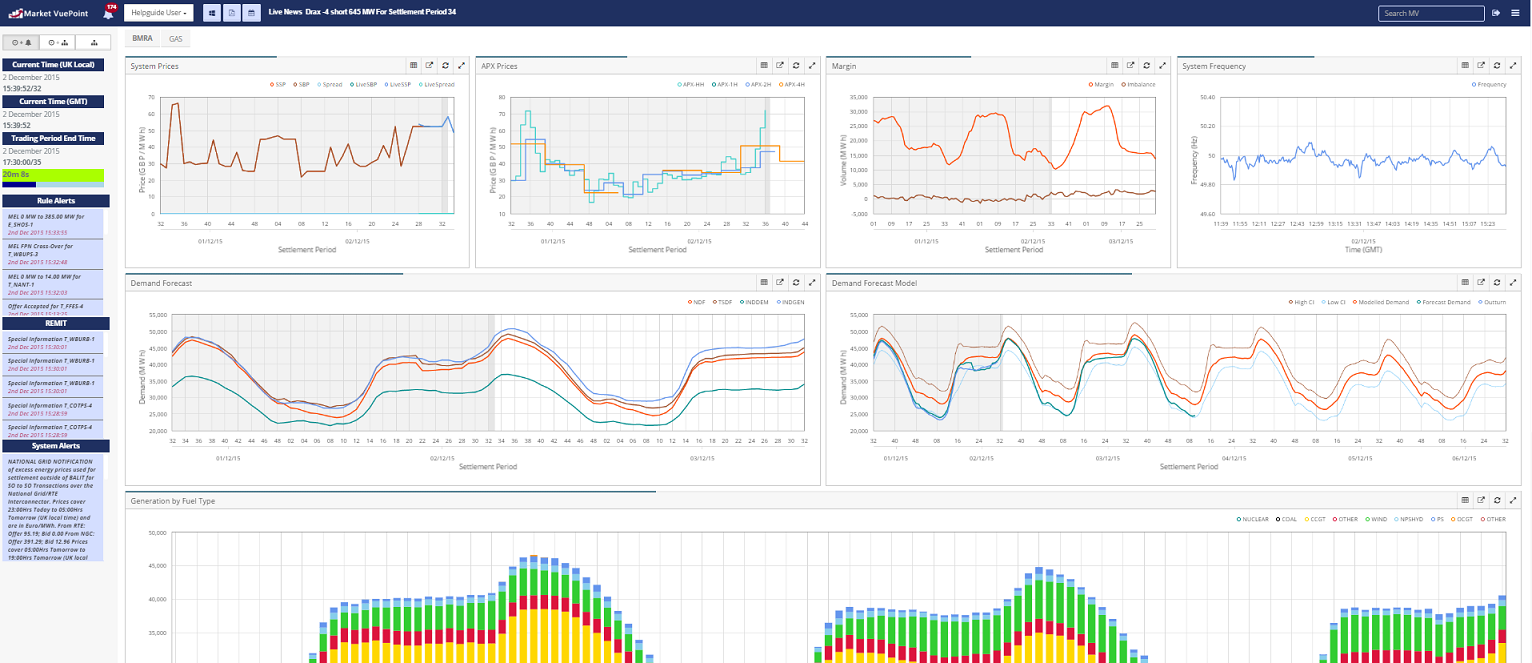Toggle SSP series in System Prices legend
1532x663 pixels.
278,85
